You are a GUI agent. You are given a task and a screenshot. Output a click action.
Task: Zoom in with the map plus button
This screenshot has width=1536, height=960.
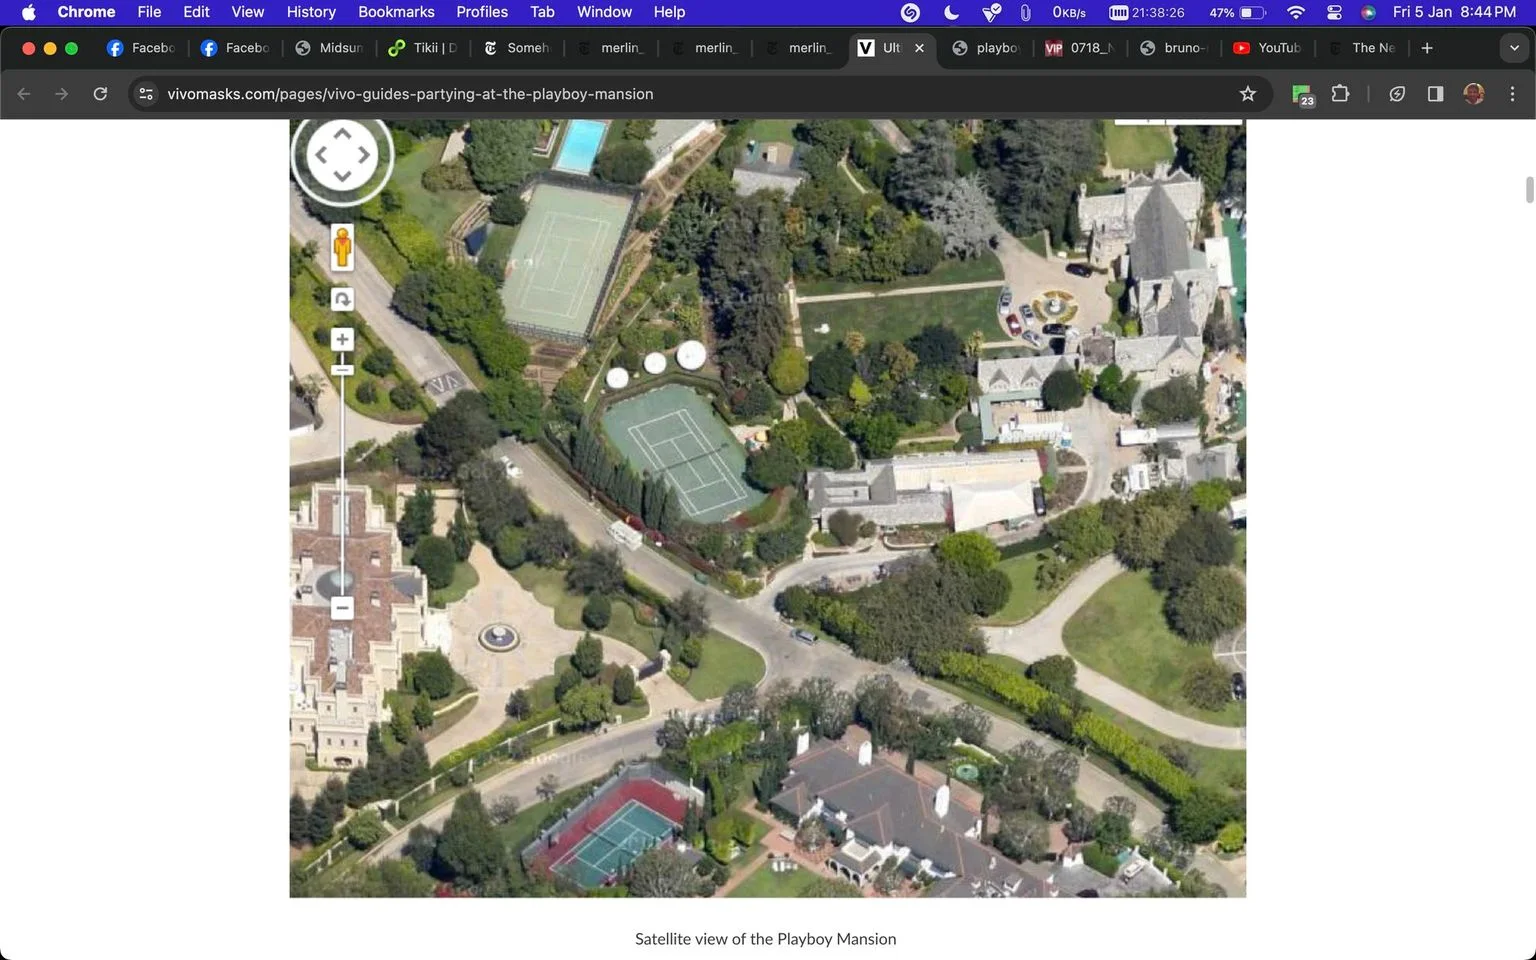342,339
